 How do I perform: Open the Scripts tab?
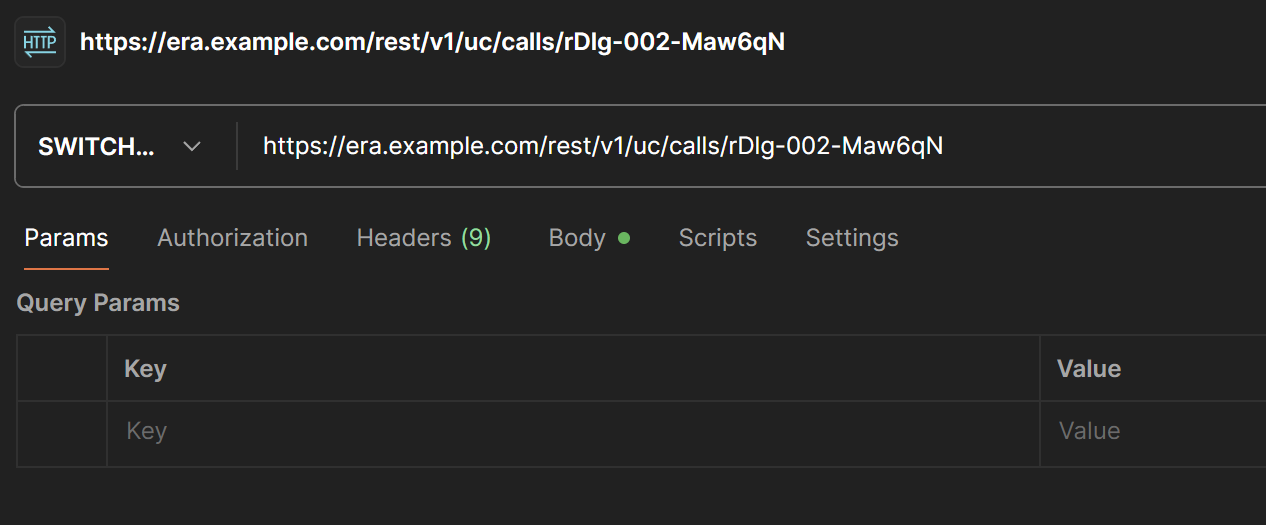click(717, 238)
